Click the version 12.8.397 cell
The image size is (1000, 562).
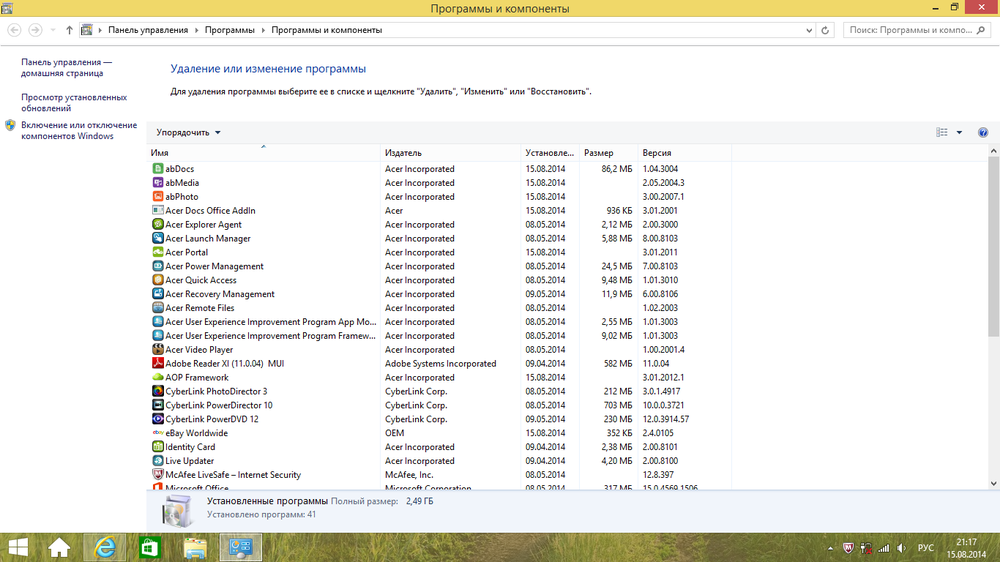(658, 475)
